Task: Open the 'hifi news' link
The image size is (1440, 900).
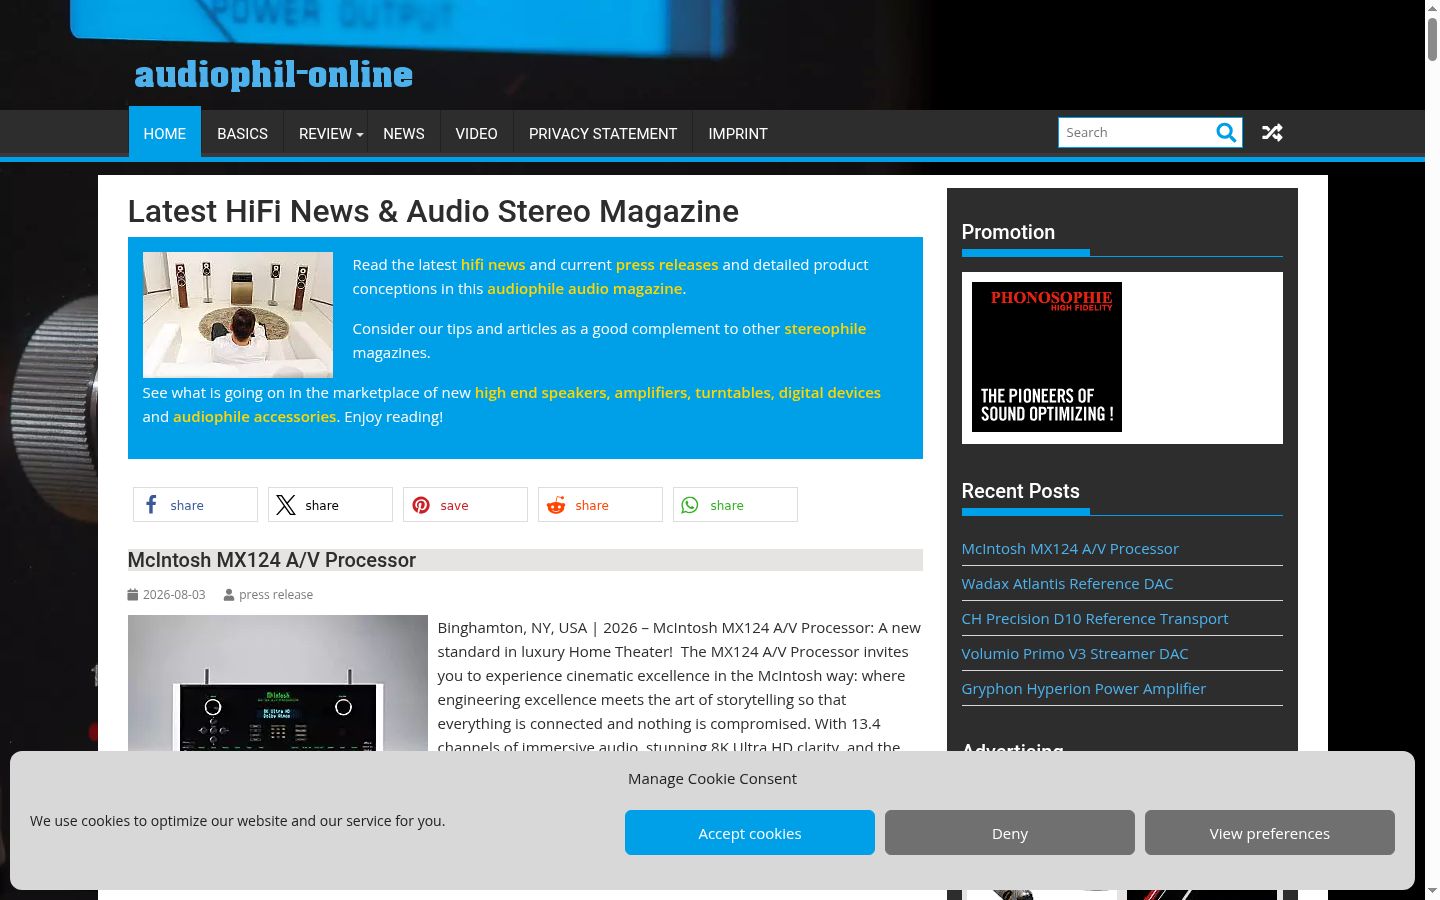Action: pyautogui.click(x=493, y=264)
